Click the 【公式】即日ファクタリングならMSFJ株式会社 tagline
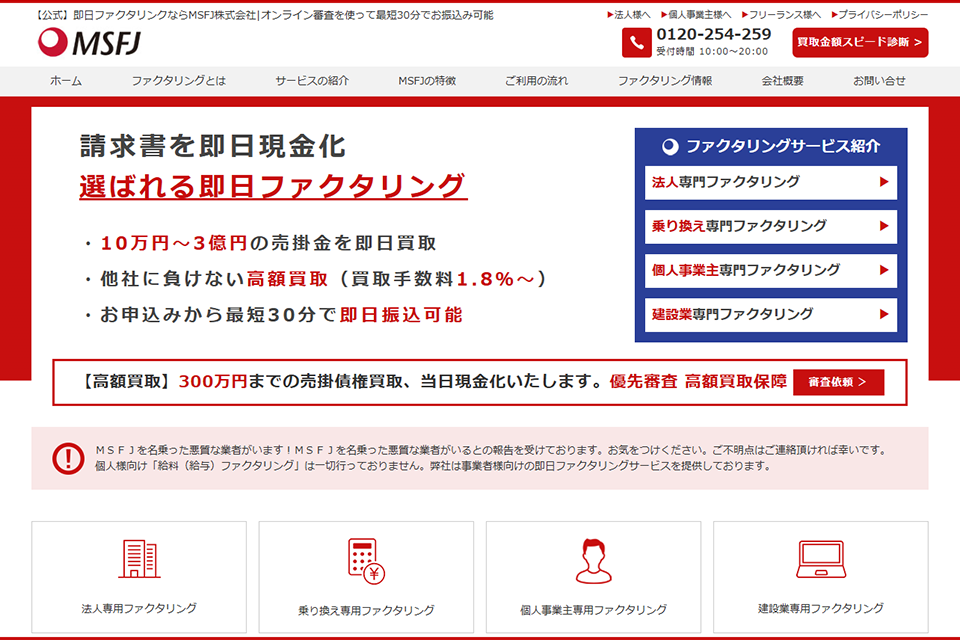Screen dimensions: 960x640 pyautogui.click(x=264, y=15)
